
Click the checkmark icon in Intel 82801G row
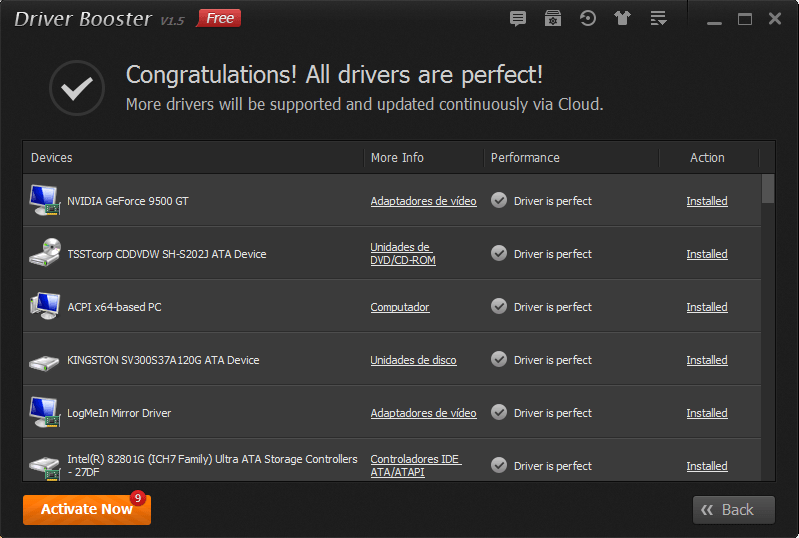point(499,465)
